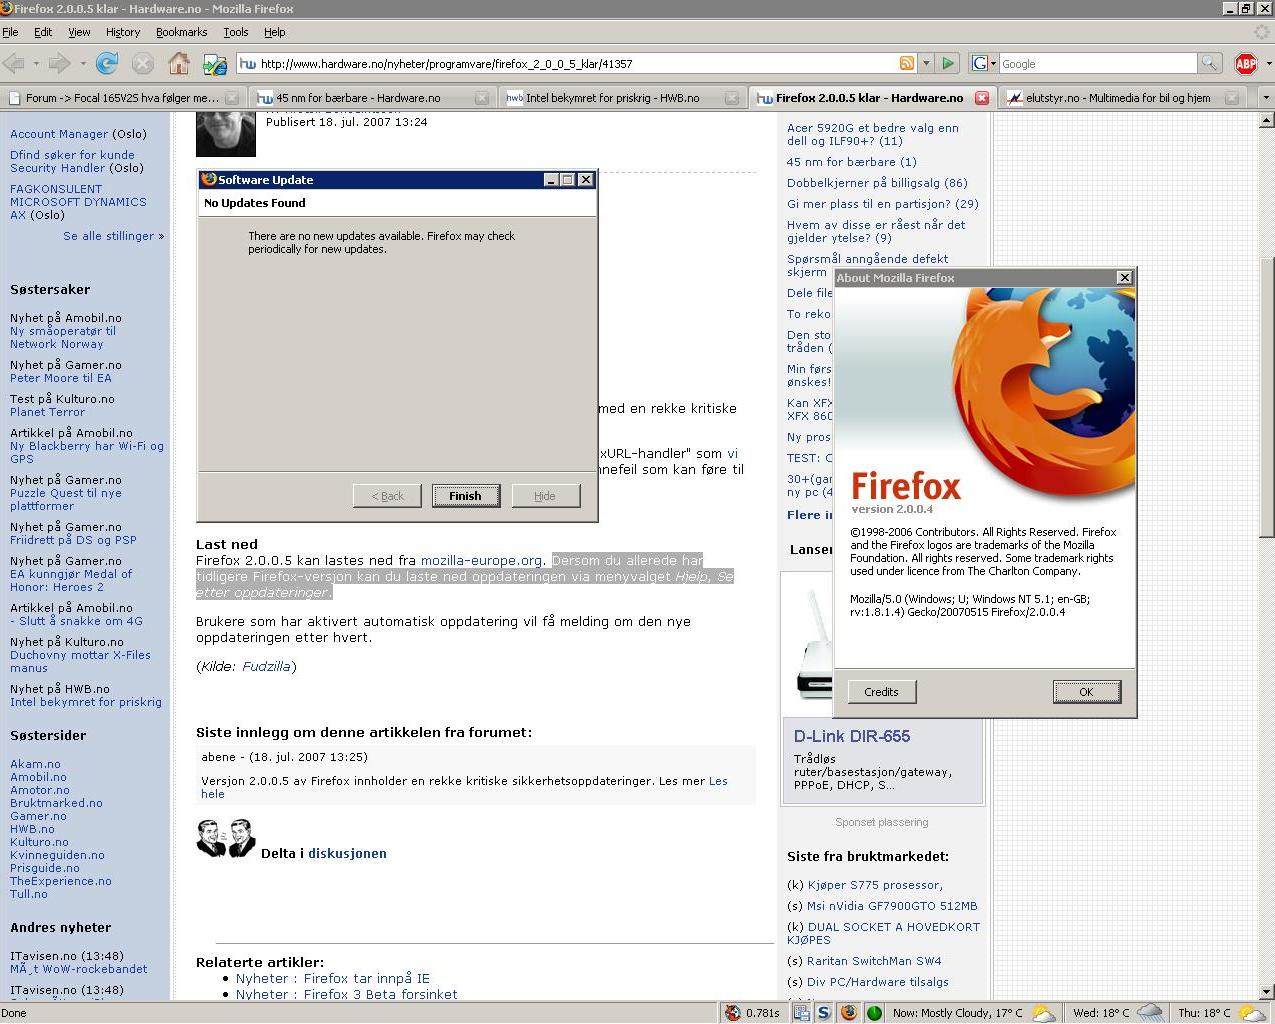
Task: Click the blue S status bar icon
Action: tap(824, 1013)
